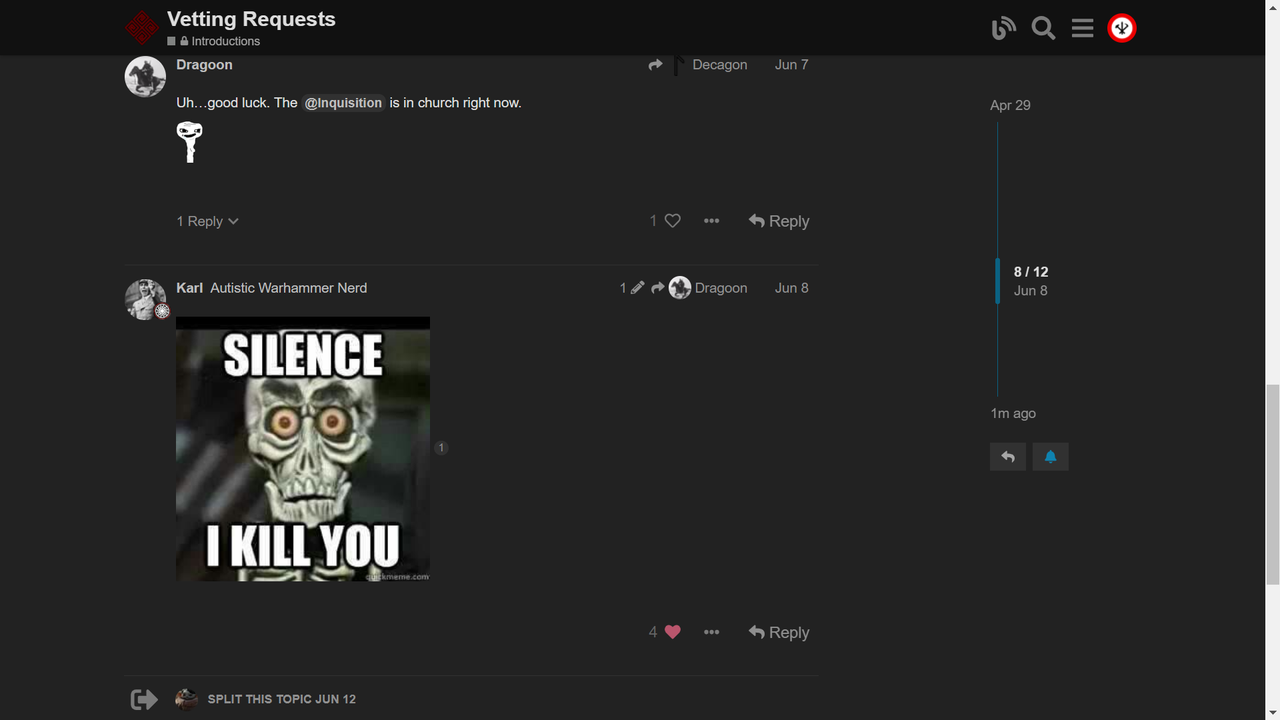Click the like count on Karl's post
This screenshot has height=720, width=1280.
653,632
